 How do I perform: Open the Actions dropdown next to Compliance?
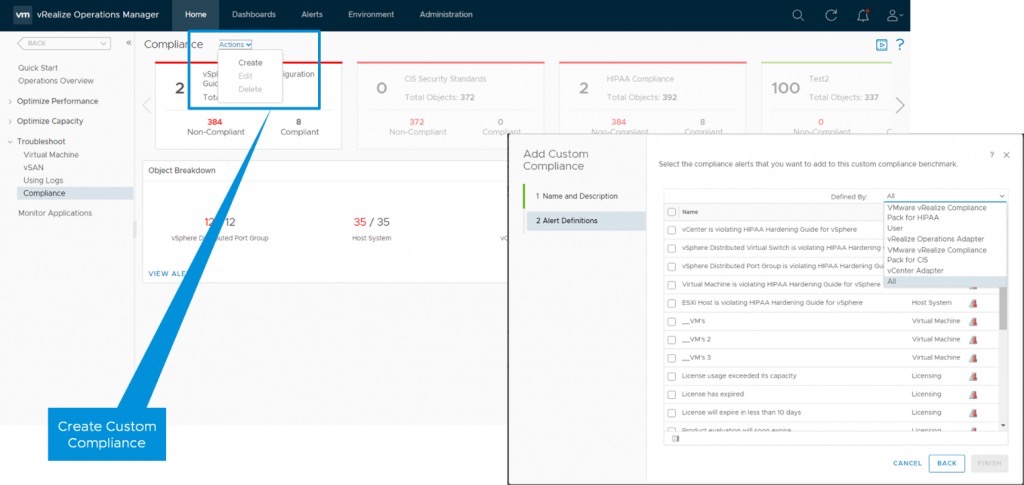pos(235,45)
